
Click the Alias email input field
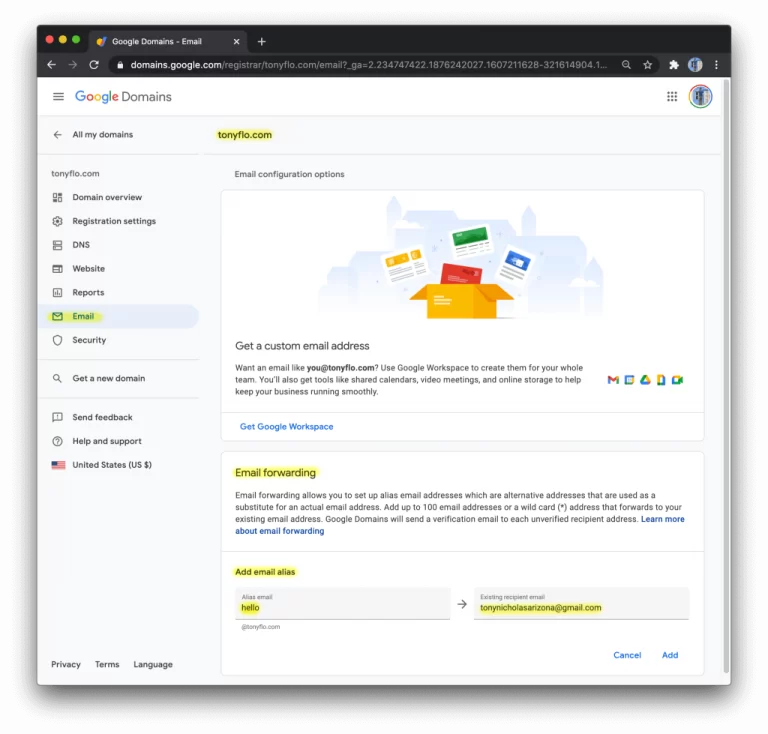(342, 607)
